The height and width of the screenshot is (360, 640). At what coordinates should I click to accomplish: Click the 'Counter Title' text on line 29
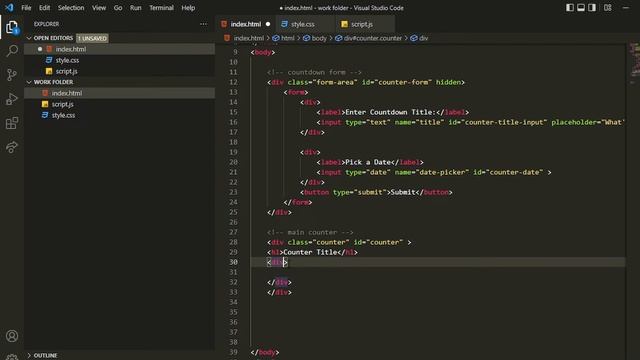click(x=310, y=252)
